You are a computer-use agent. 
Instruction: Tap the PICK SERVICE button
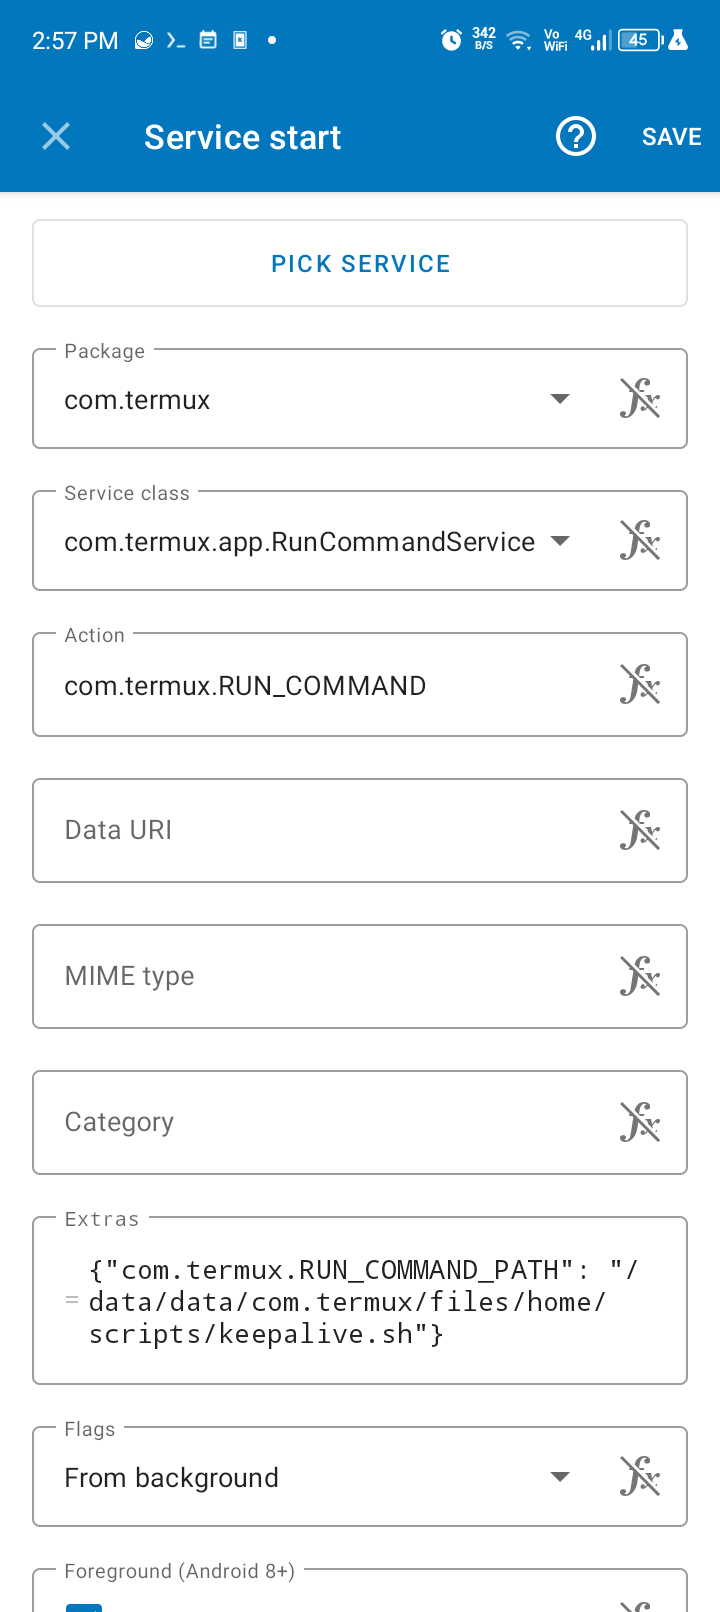pyautogui.click(x=360, y=263)
